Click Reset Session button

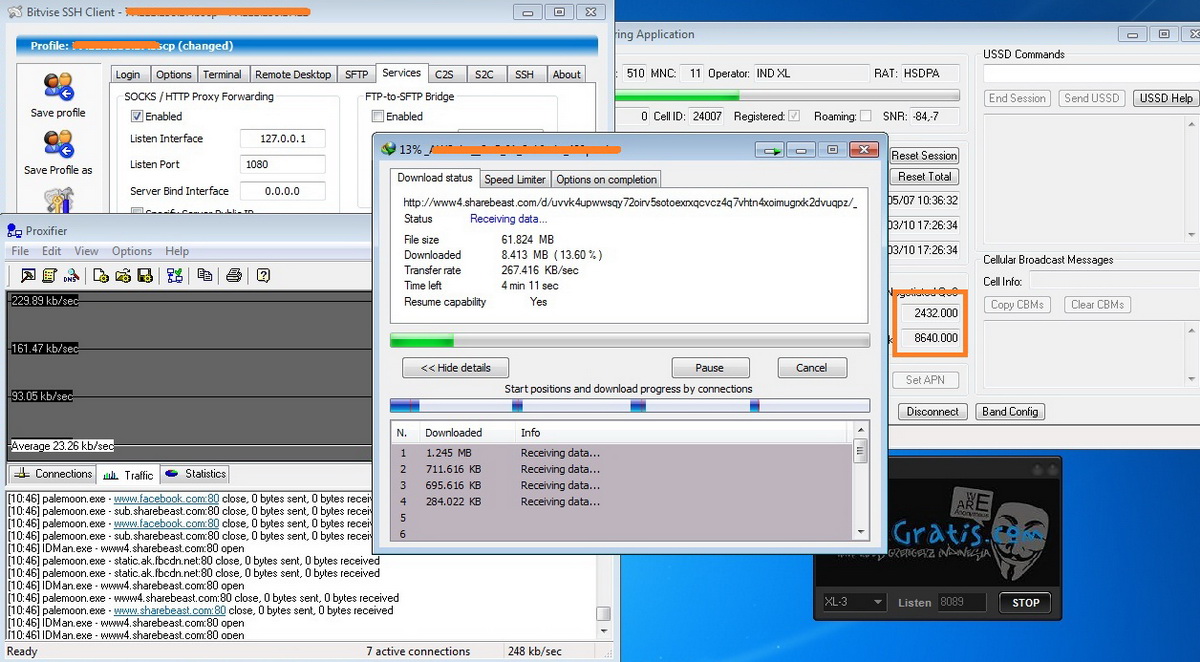925,156
